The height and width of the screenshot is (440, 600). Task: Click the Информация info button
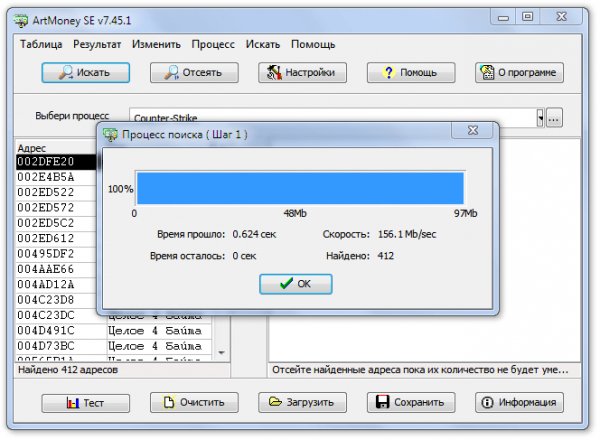tap(519, 403)
